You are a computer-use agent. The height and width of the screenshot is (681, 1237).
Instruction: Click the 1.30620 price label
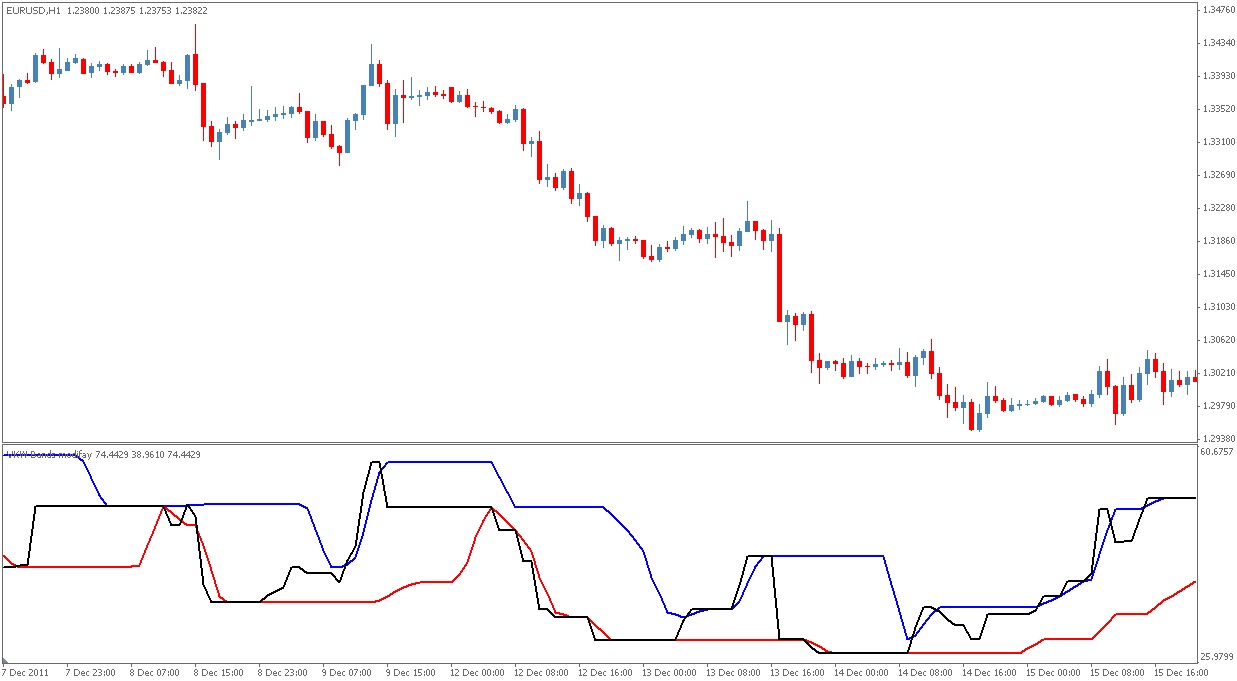1219,340
